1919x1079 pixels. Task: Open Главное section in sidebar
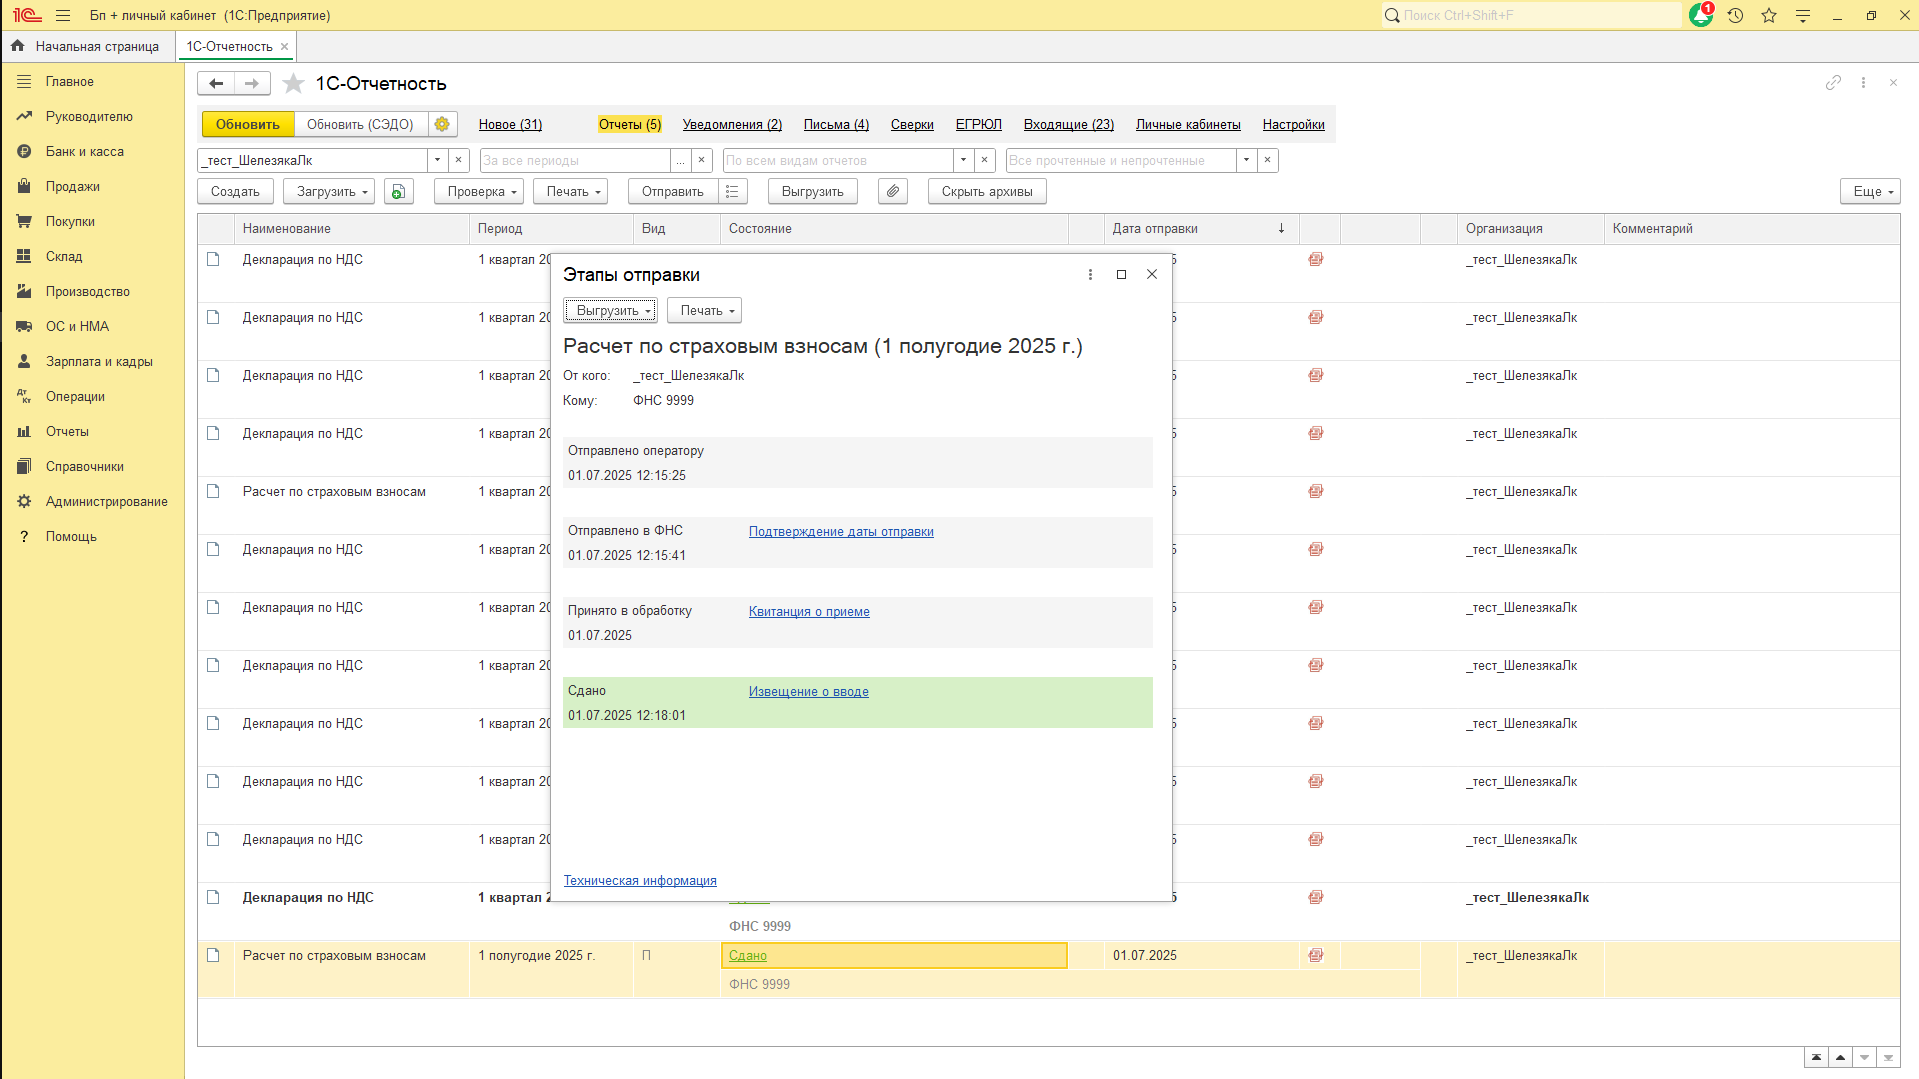70,82
